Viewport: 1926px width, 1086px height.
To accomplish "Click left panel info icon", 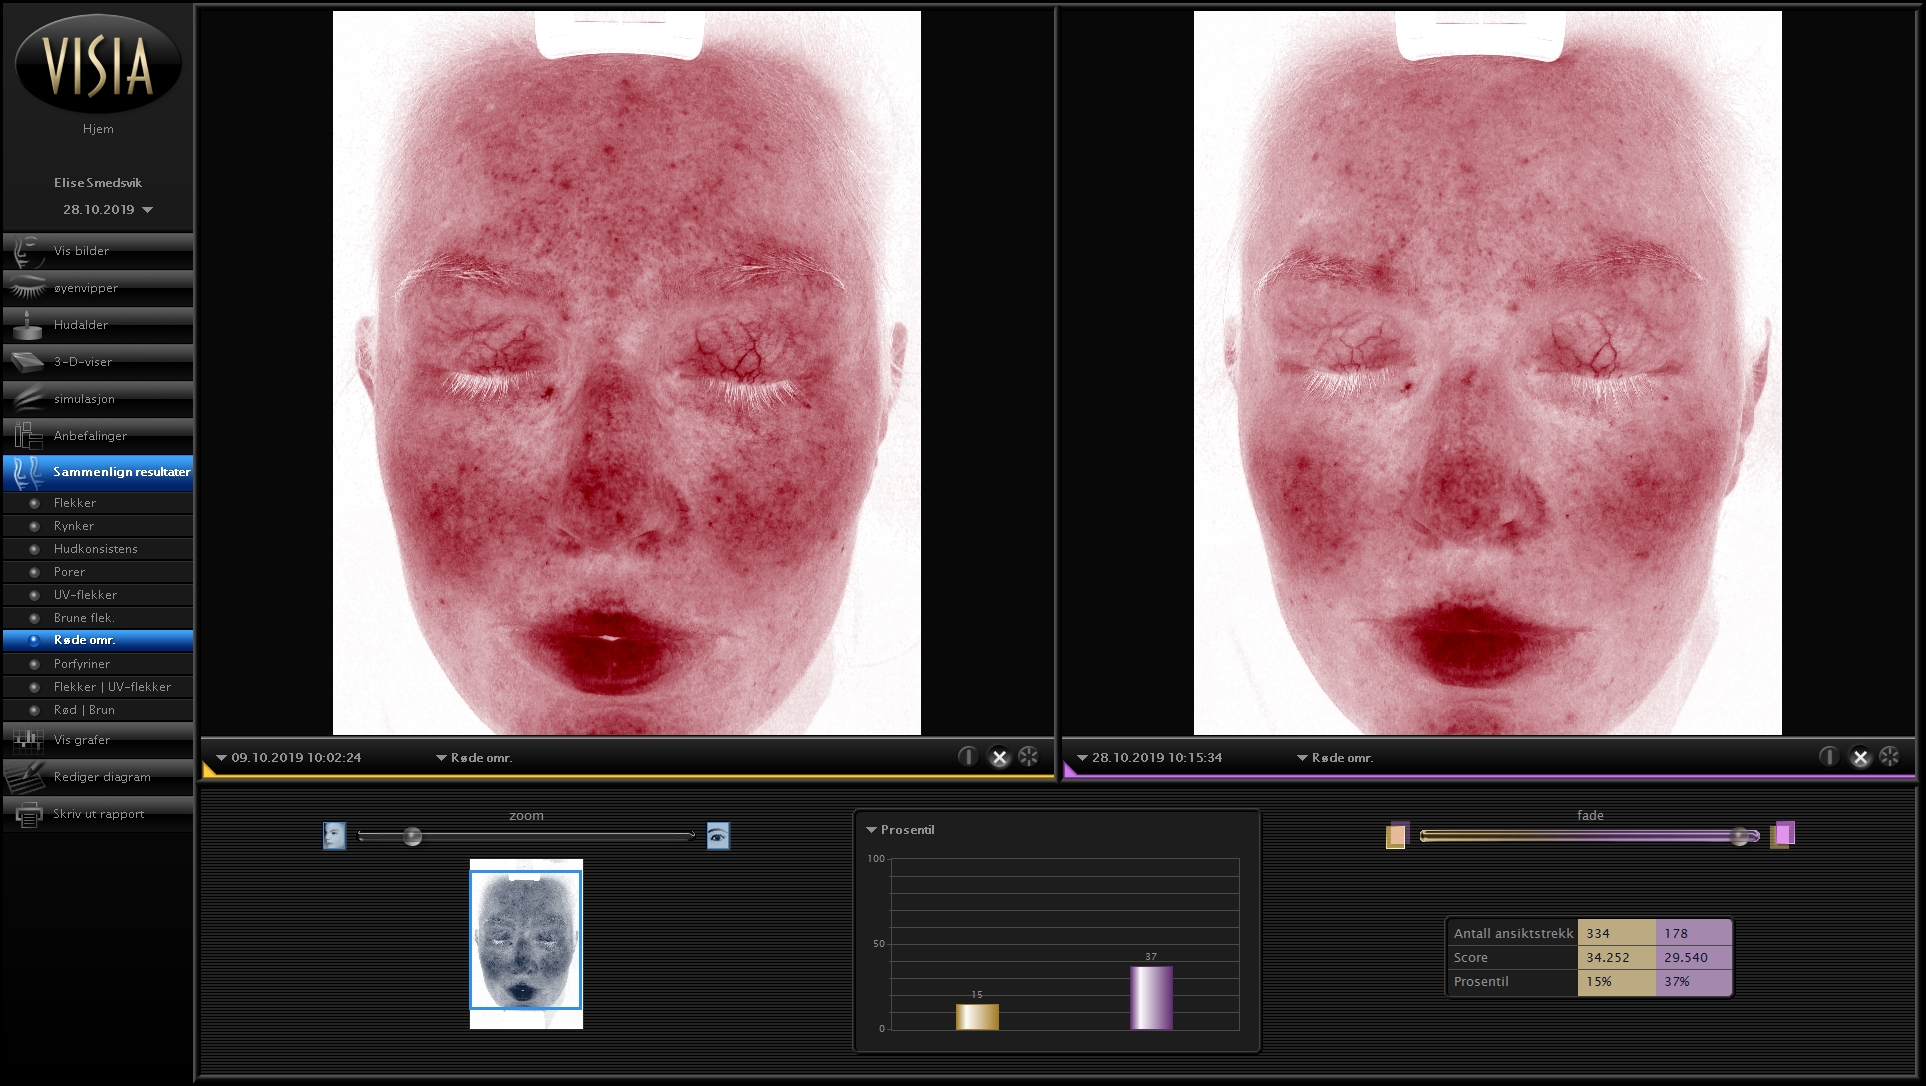I will pyautogui.click(x=967, y=757).
